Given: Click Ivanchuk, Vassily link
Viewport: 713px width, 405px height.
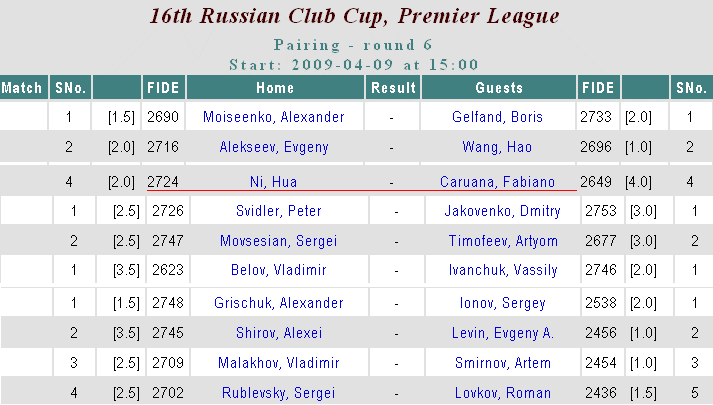Looking at the screenshot, I should pos(505,270).
